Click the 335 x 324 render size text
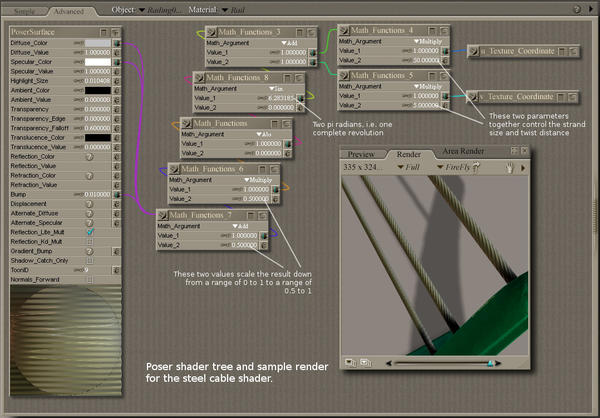Screen dimensions: 600x418 tap(363, 167)
